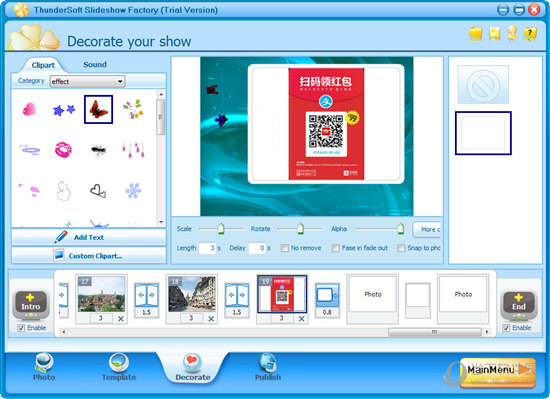The height and width of the screenshot is (399, 550).
Task: Select the colorful confetti clipart
Action: click(133, 109)
